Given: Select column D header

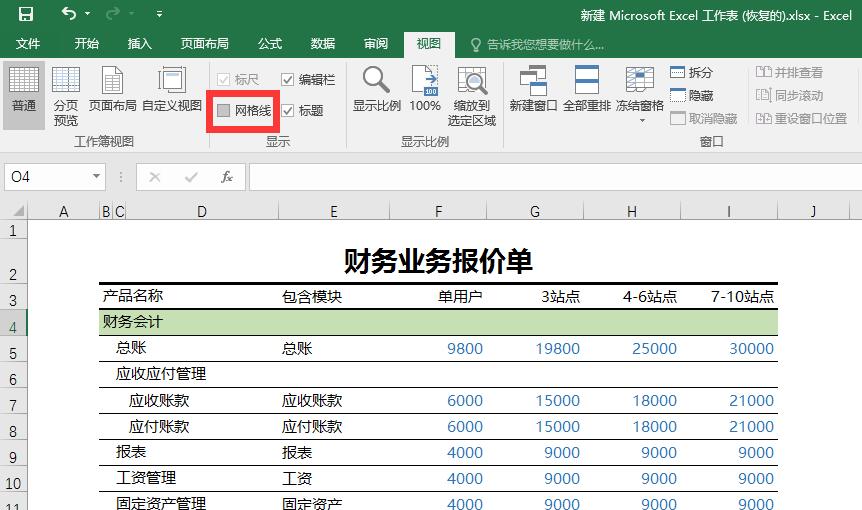Looking at the screenshot, I should (202, 211).
